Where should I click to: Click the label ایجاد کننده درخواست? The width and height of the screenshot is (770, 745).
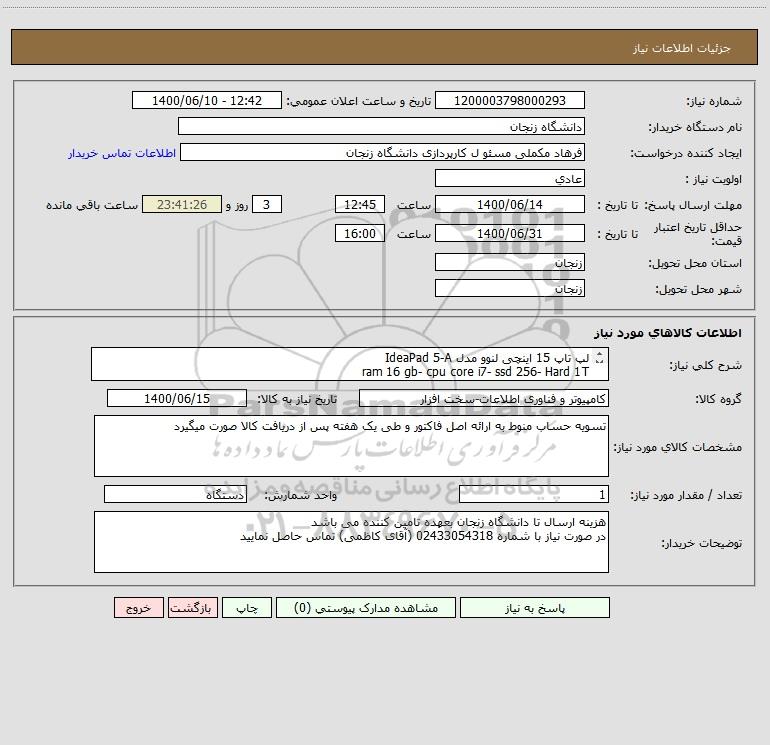point(686,153)
